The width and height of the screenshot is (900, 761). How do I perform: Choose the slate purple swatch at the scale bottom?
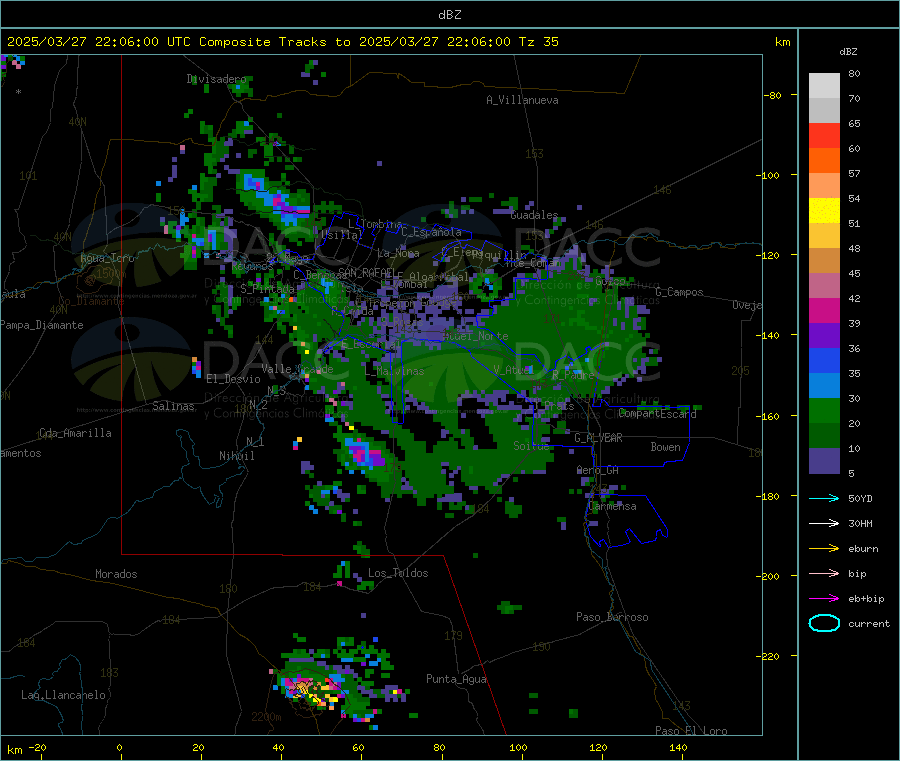(824, 461)
